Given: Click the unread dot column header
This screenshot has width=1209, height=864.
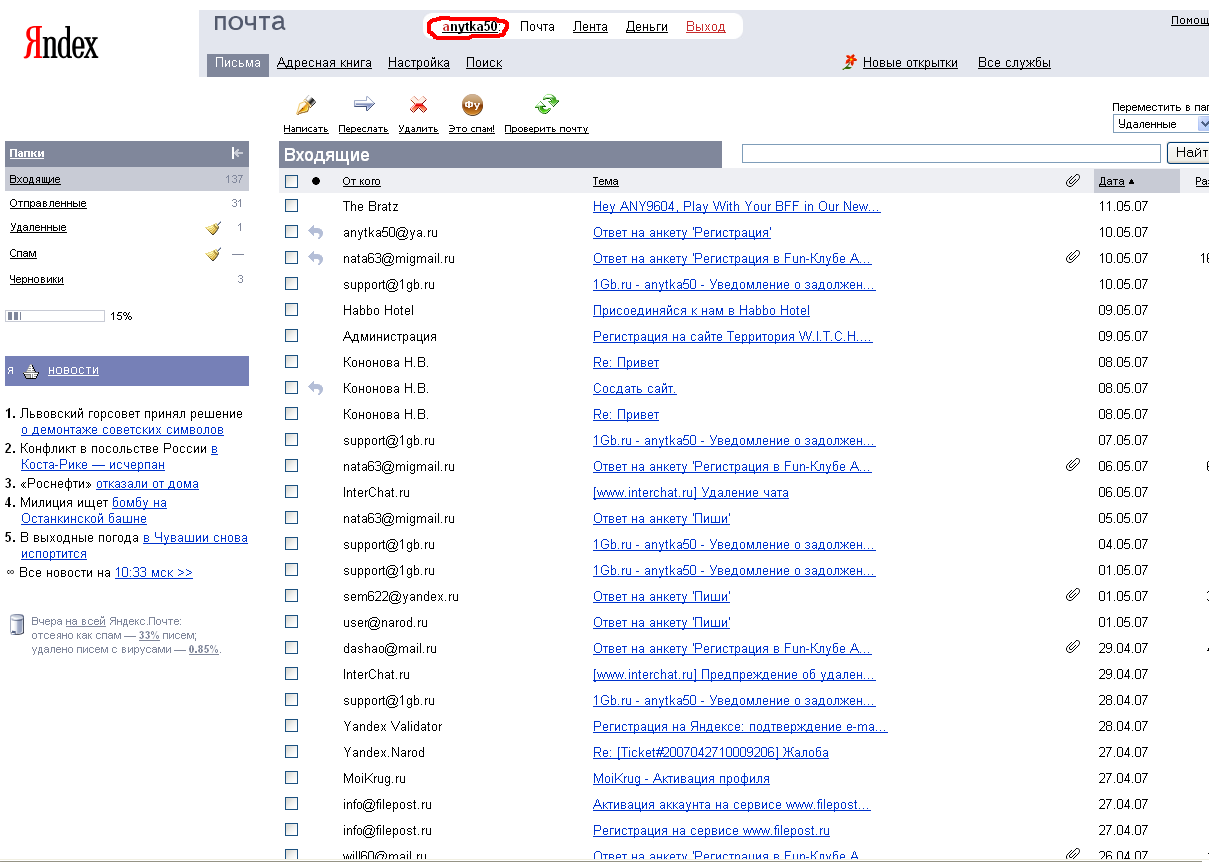Looking at the screenshot, I should click(x=316, y=181).
